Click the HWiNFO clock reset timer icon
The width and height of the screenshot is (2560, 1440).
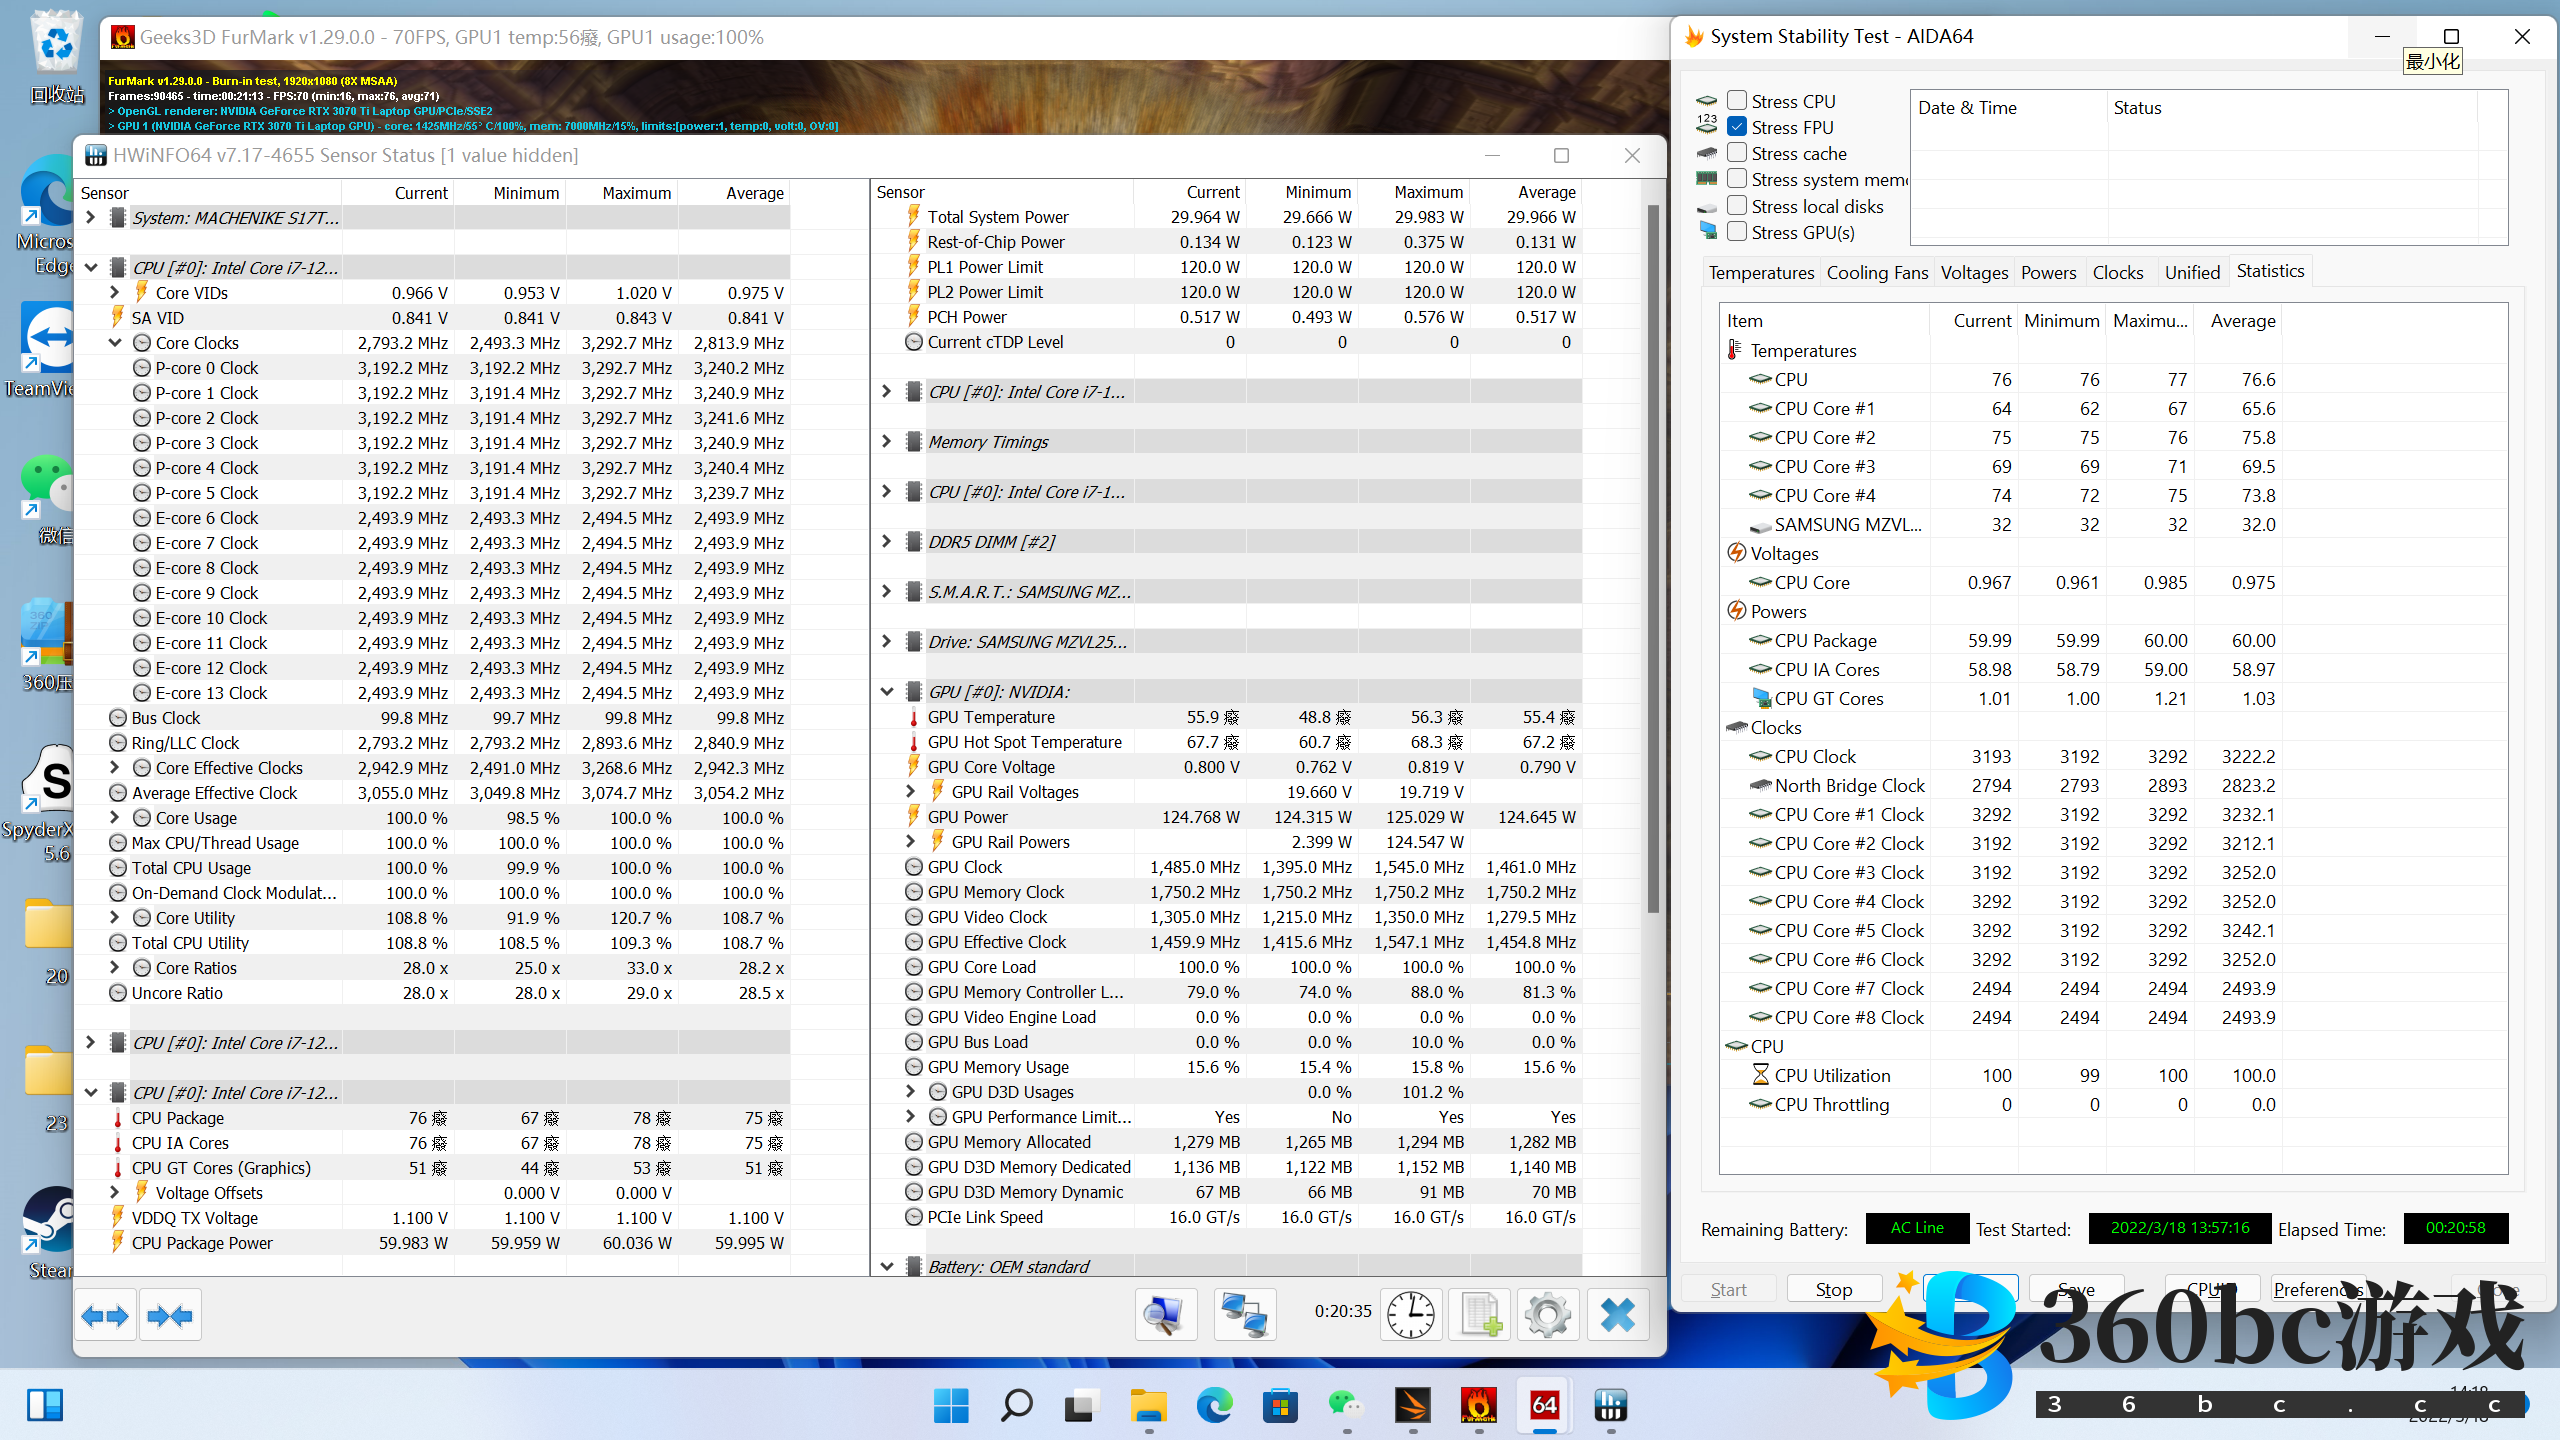pos(1411,1314)
